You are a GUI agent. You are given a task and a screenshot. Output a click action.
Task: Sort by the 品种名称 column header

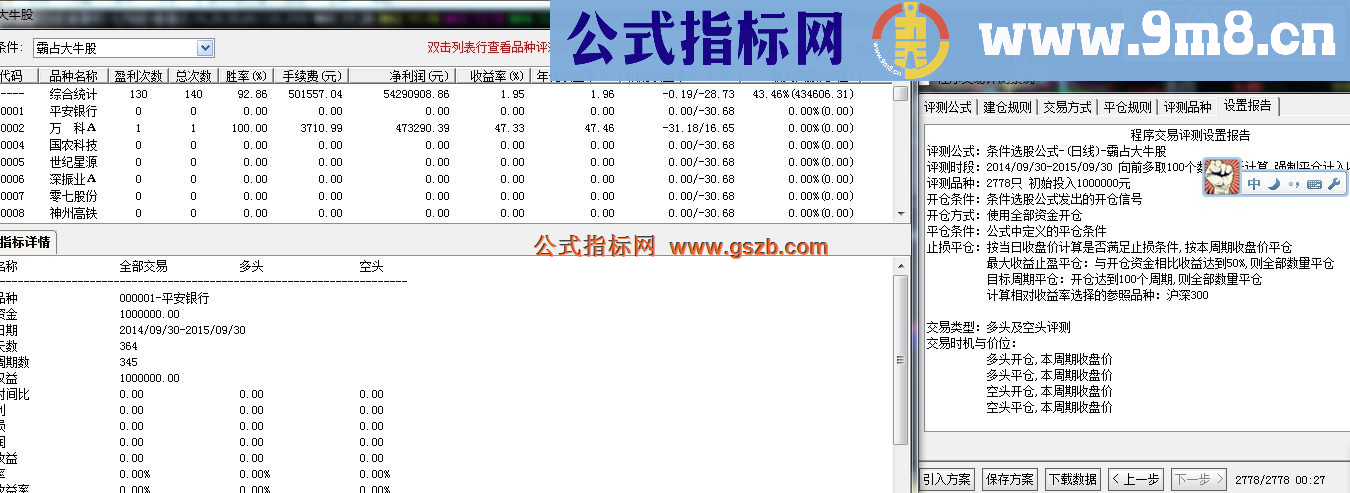coord(73,76)
